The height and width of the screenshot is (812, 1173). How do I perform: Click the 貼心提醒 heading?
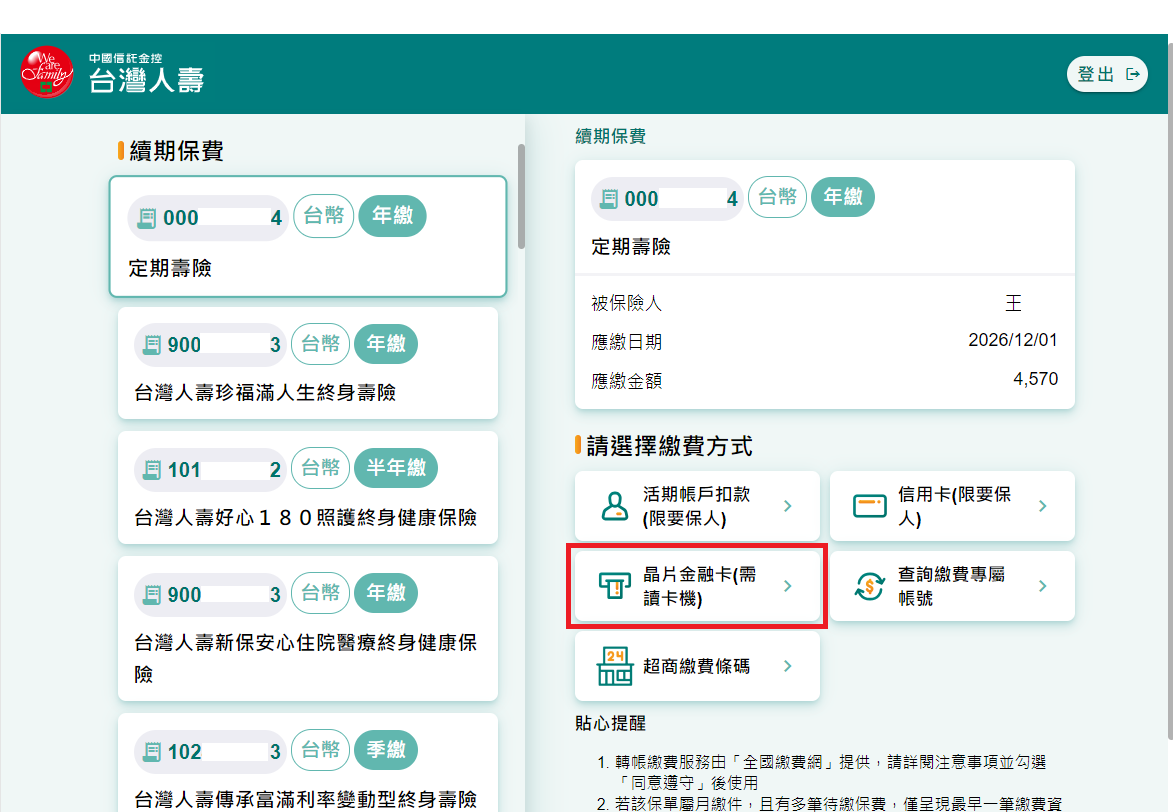click(x=610, y=724)
